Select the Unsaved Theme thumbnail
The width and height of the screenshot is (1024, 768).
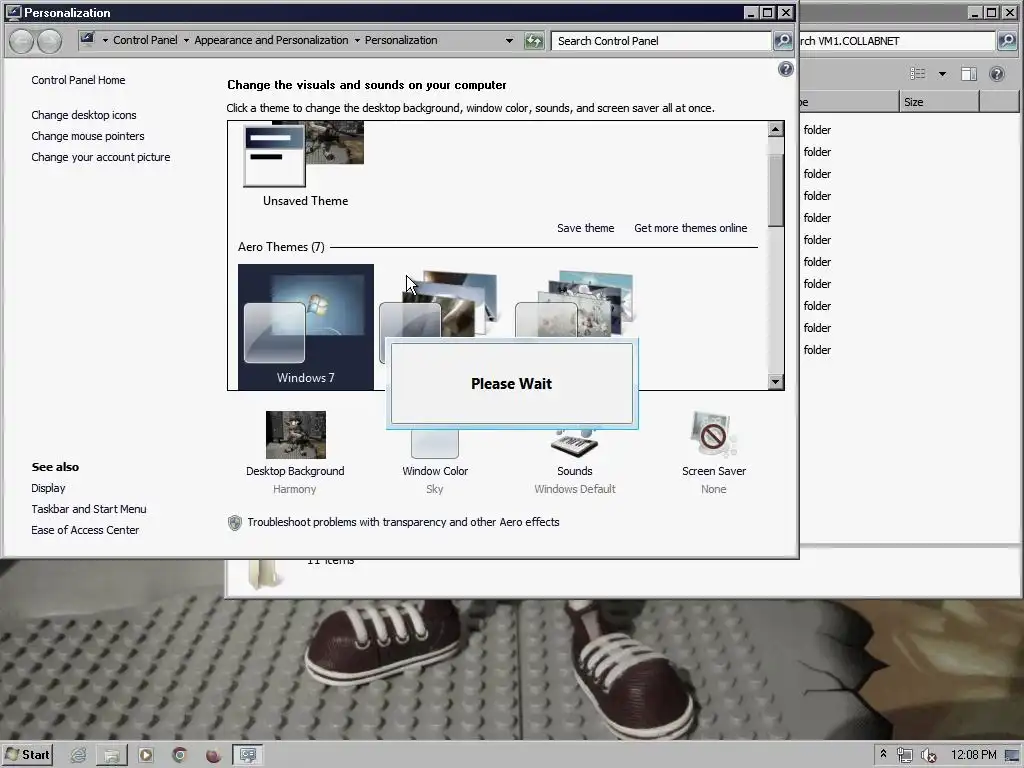304,155
